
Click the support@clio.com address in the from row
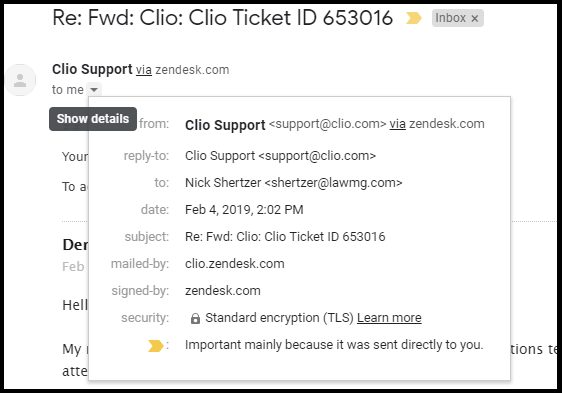(x=327, y=124)
